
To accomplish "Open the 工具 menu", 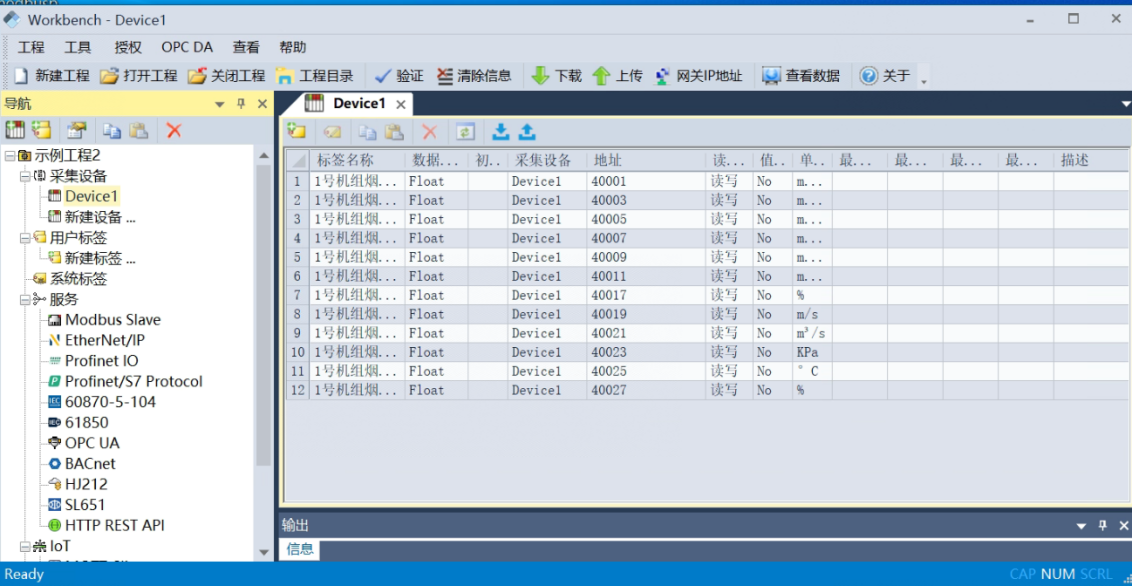I will (78, 48).
